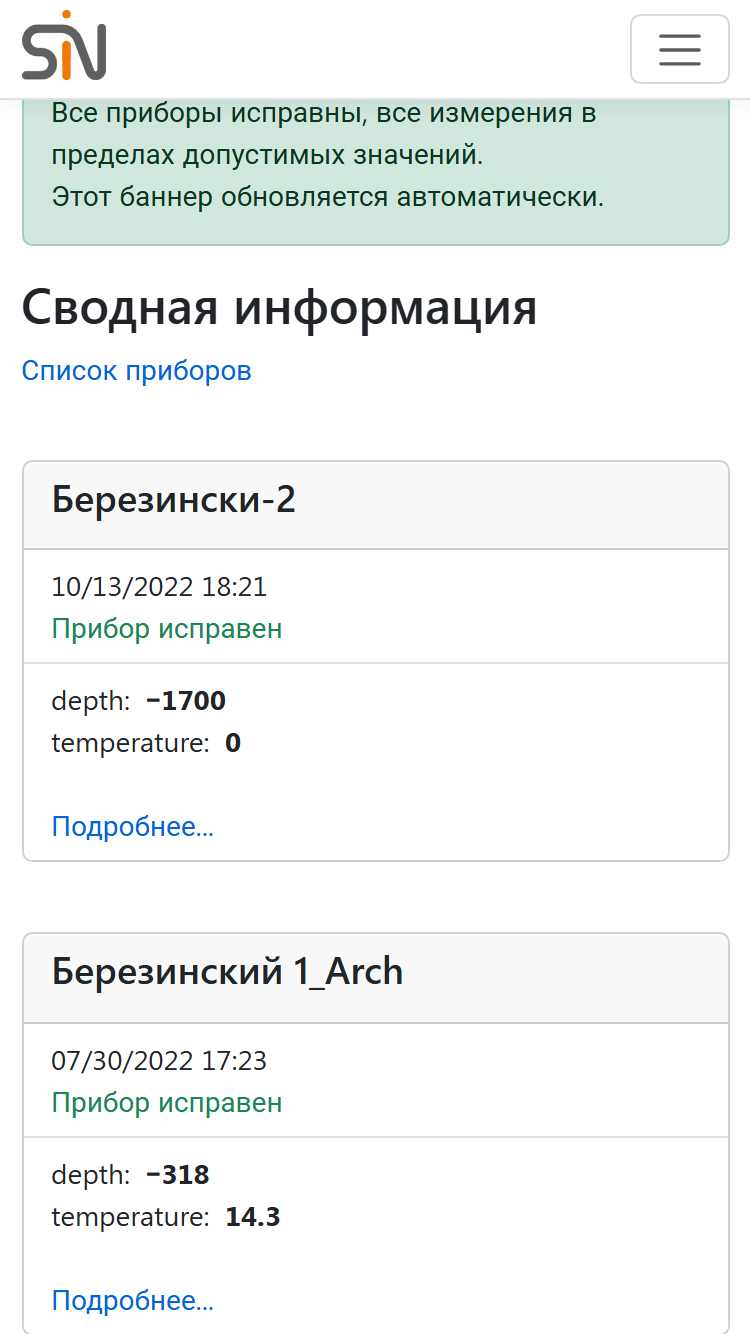Click banner line about automatic updates
The width and height of the screenshot is (750, 1334).
click(x=328, y=197)
